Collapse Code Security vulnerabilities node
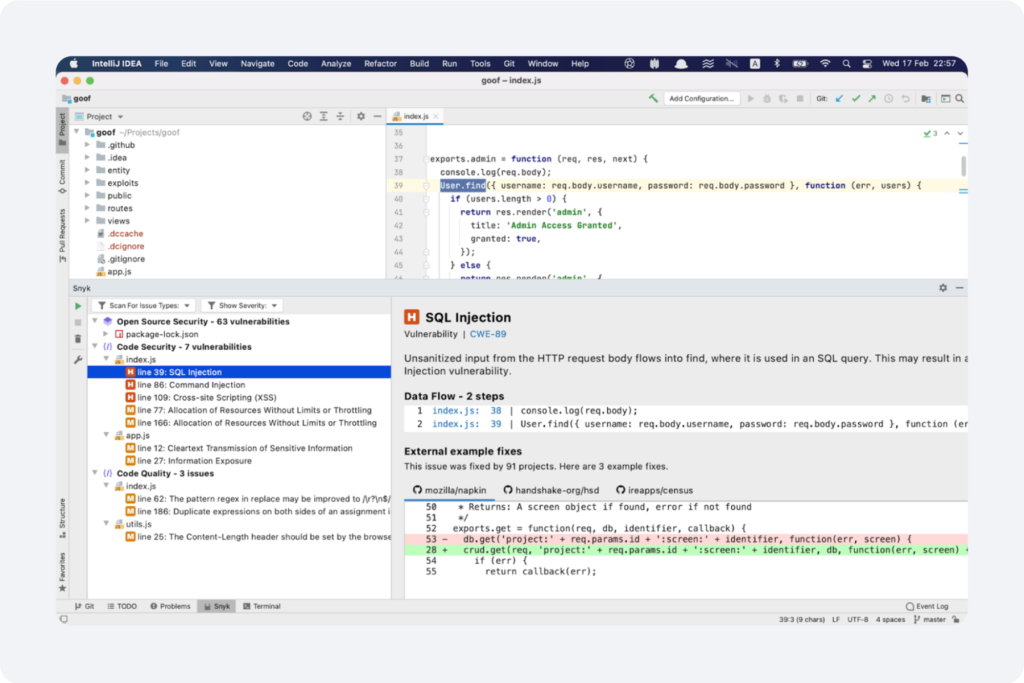The height and width of the screenshot is (683, 1024). 95,347
